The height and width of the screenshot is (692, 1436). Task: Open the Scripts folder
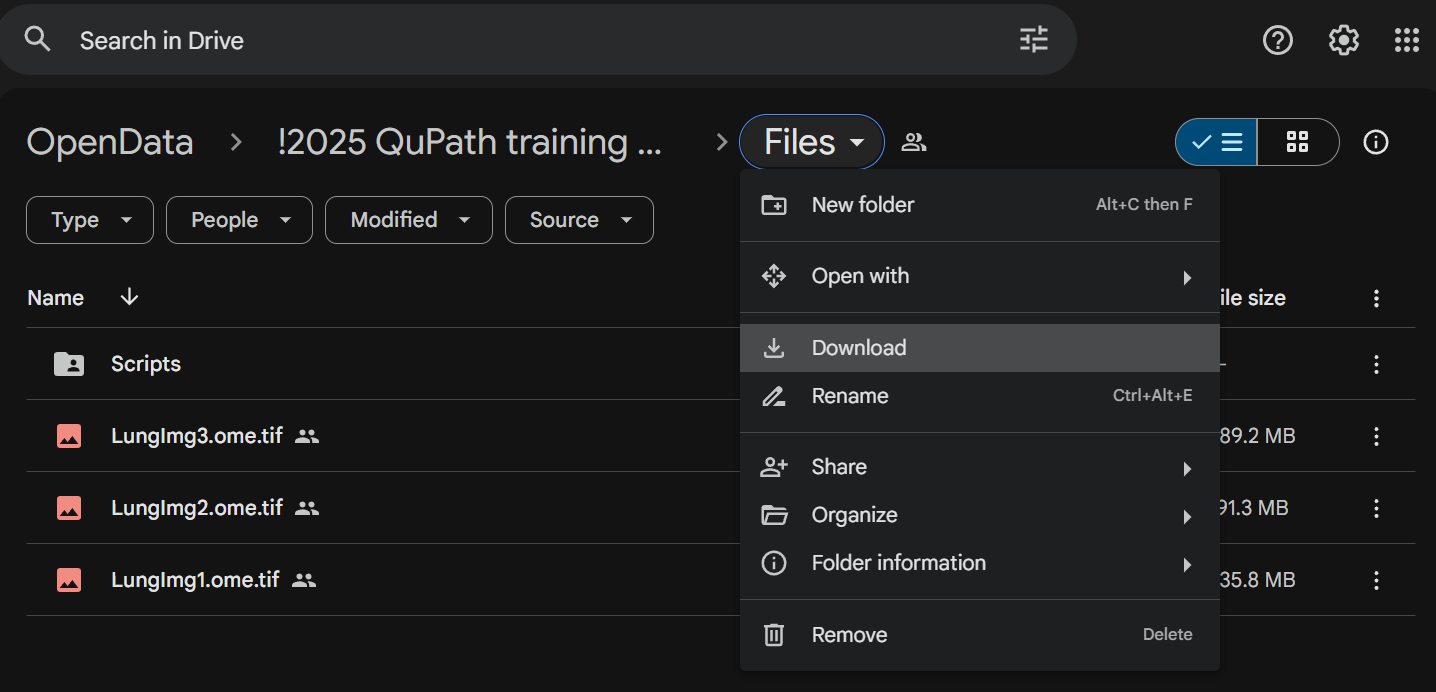pyautogui.click(x=146, y=364)
